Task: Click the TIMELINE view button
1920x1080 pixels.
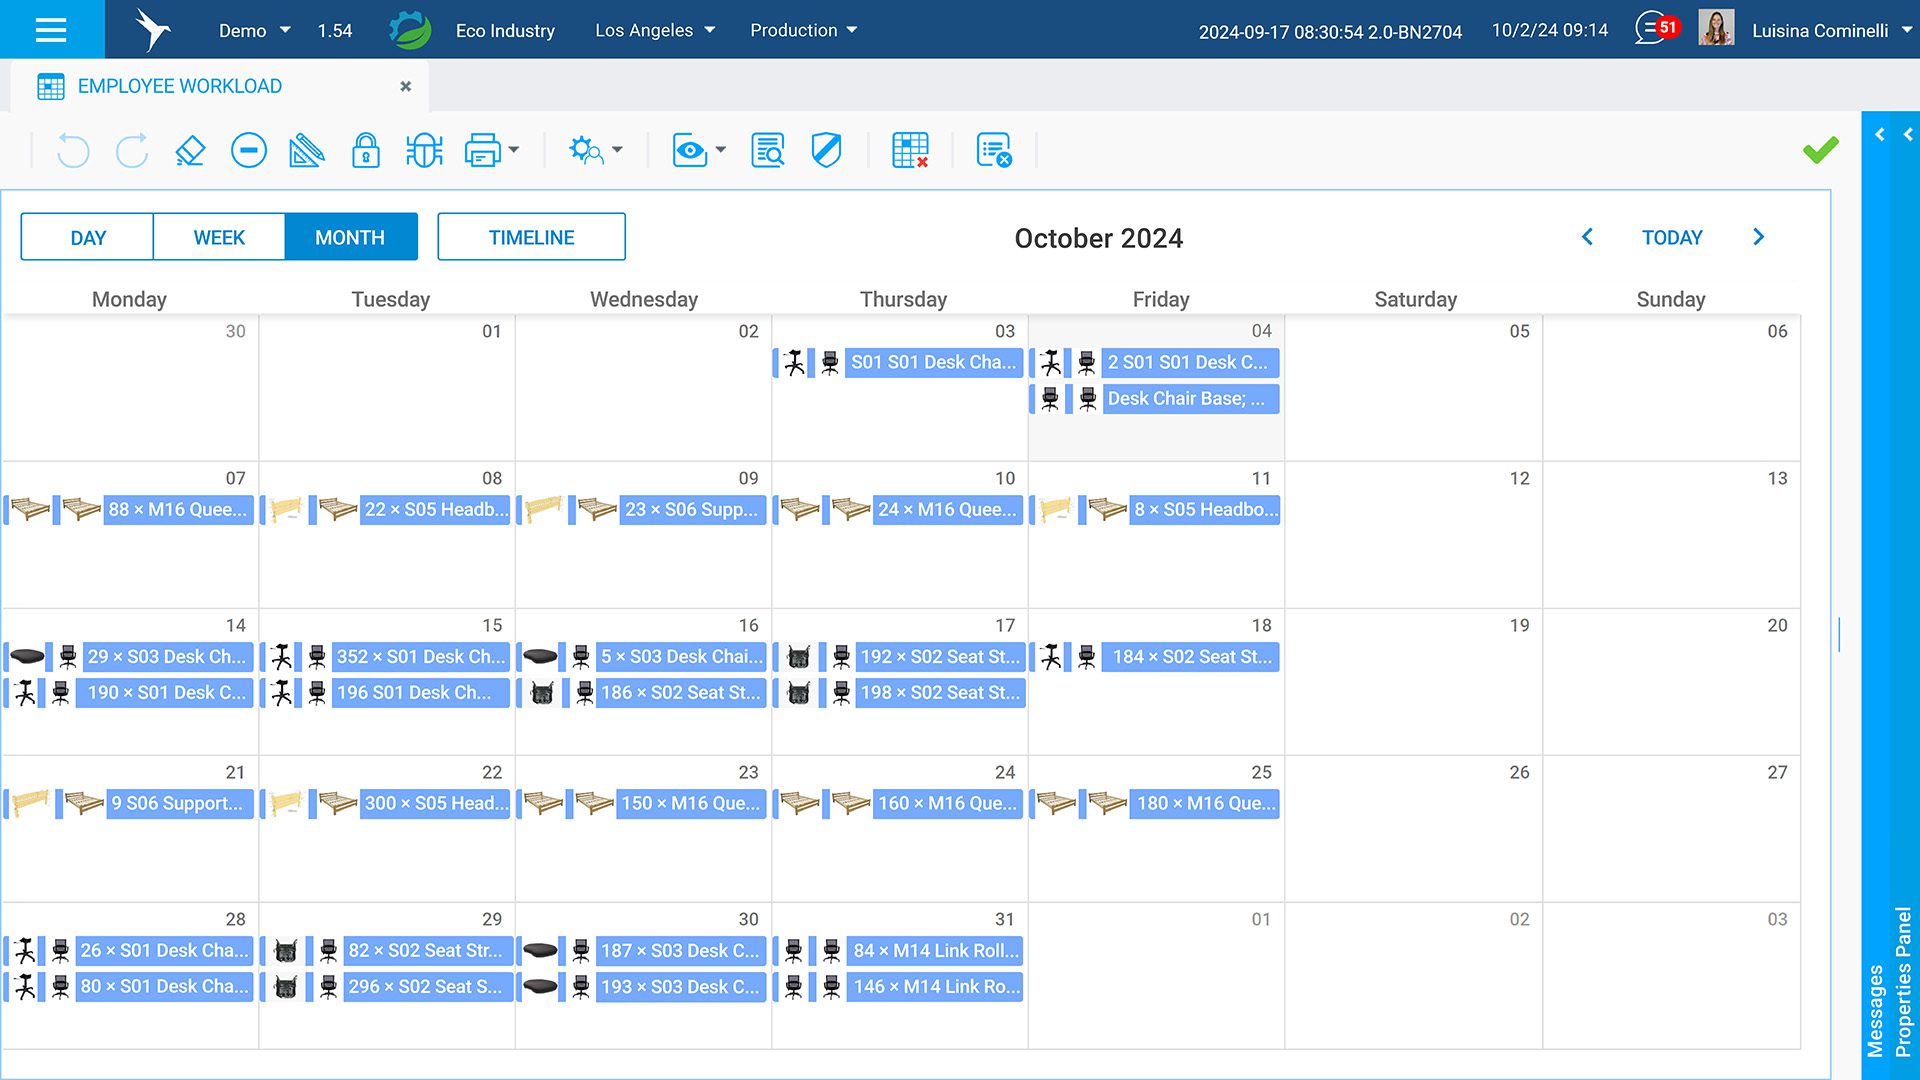Action: (x=531, y=237)
